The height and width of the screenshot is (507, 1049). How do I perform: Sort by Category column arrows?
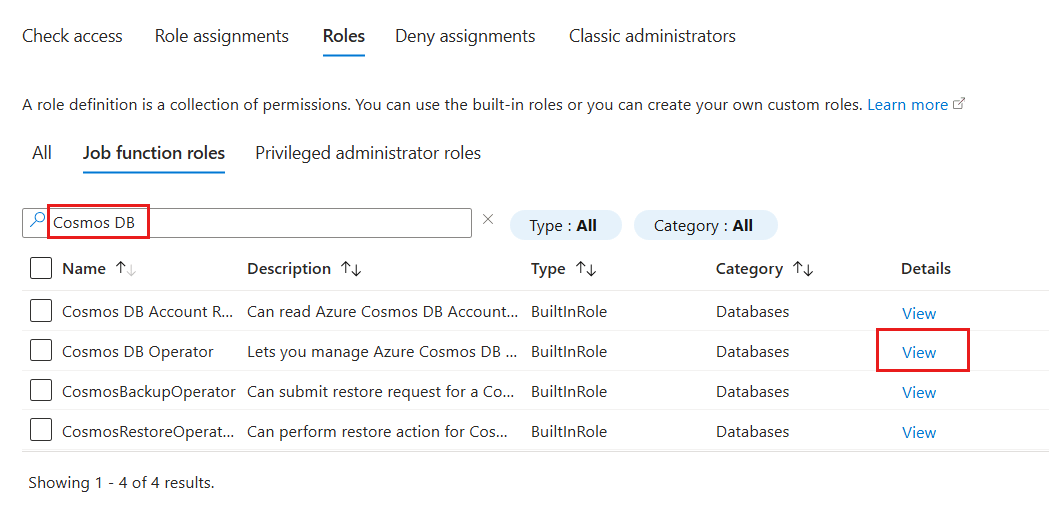802,269
